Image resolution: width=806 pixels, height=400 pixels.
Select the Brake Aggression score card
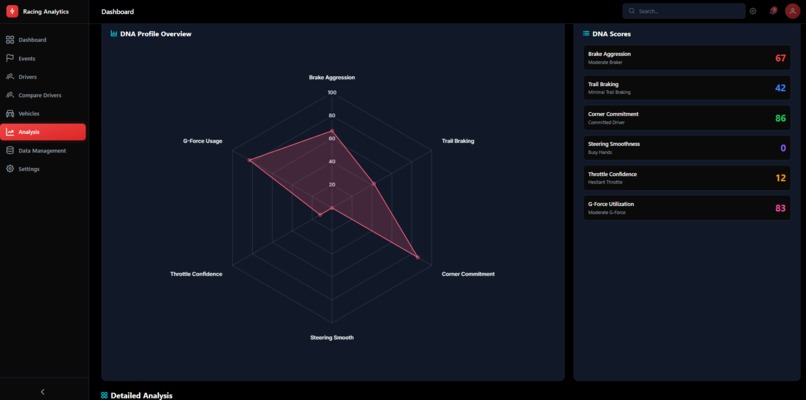[x=687, y=58]
